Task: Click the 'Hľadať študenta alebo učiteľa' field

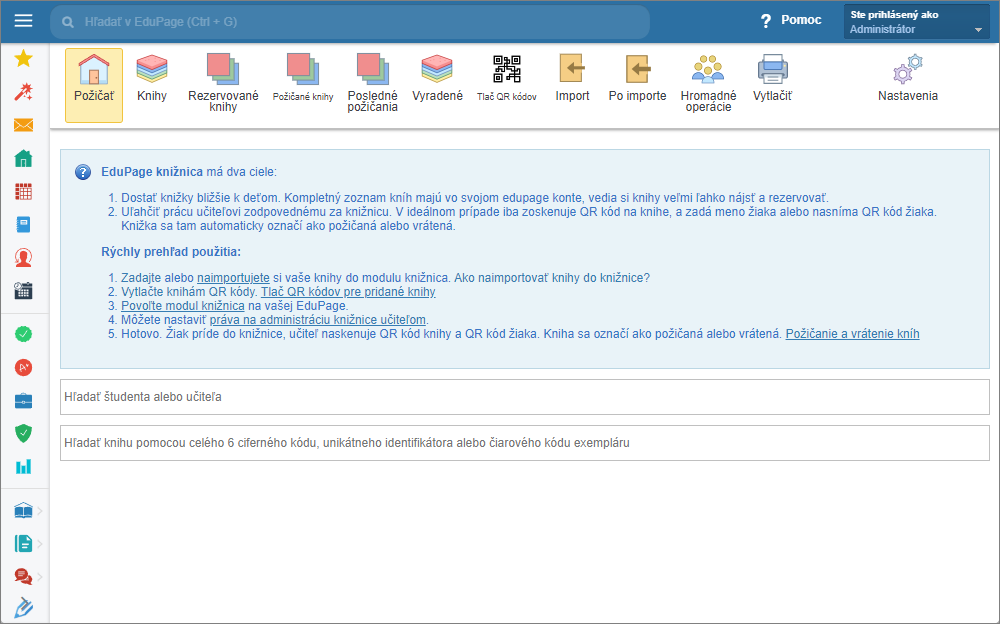Action: 524,397
